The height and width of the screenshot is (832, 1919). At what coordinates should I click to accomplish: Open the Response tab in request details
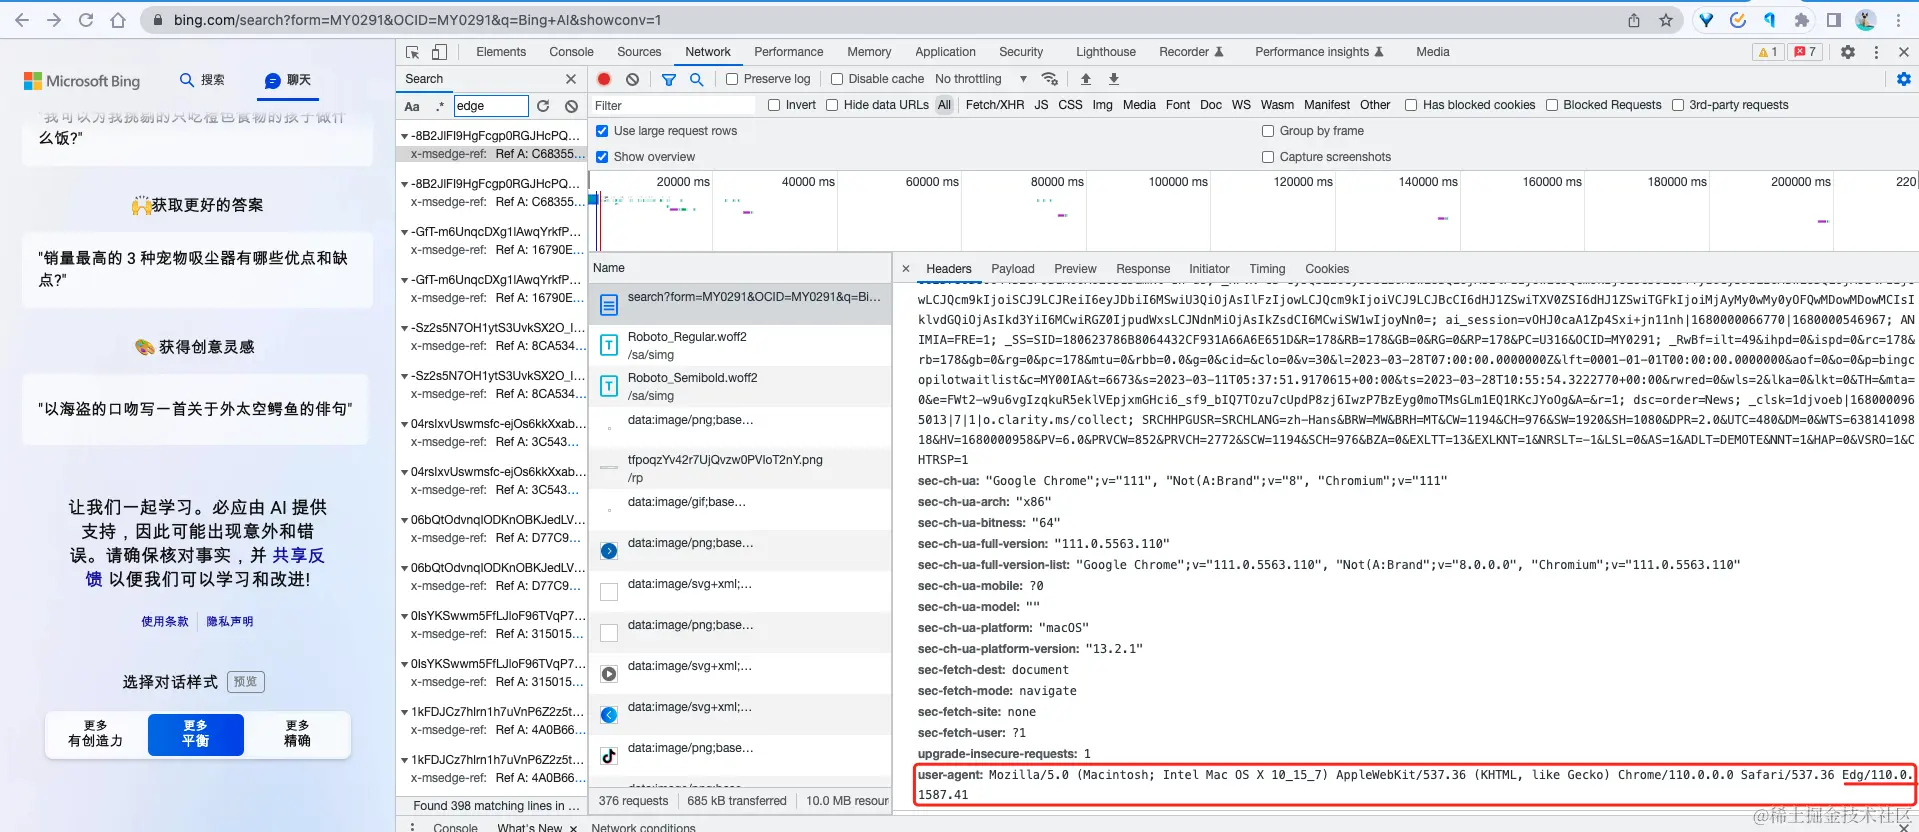pos(1143,269)
